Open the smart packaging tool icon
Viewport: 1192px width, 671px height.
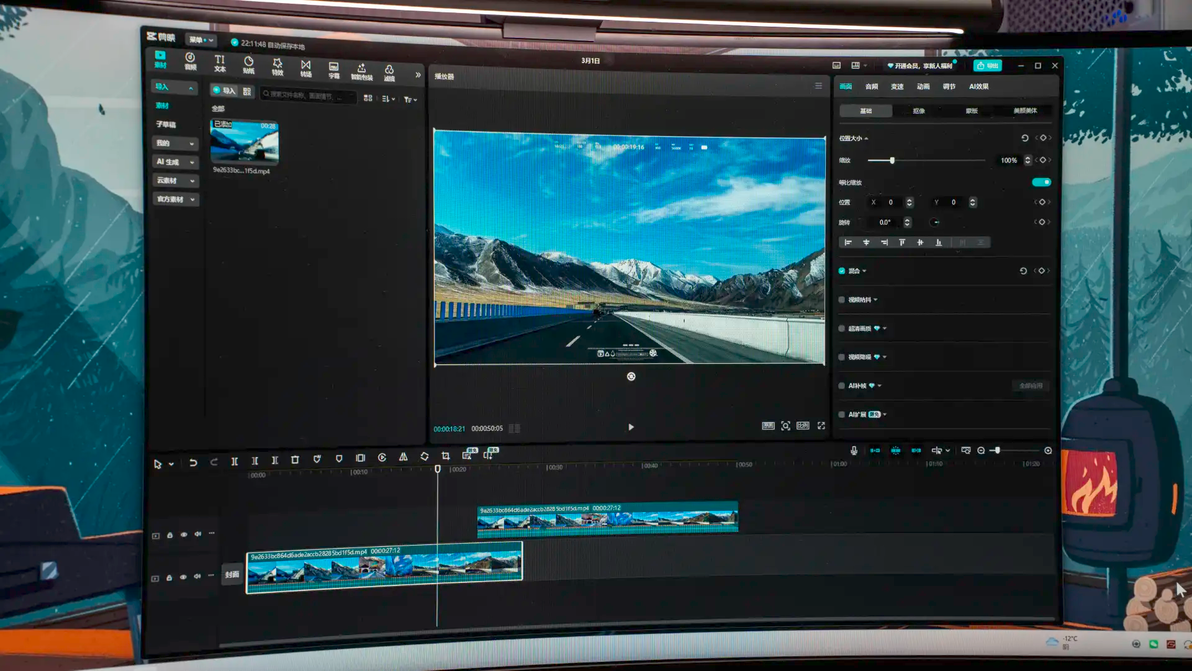pyautogui.click(x=362, y=71)
